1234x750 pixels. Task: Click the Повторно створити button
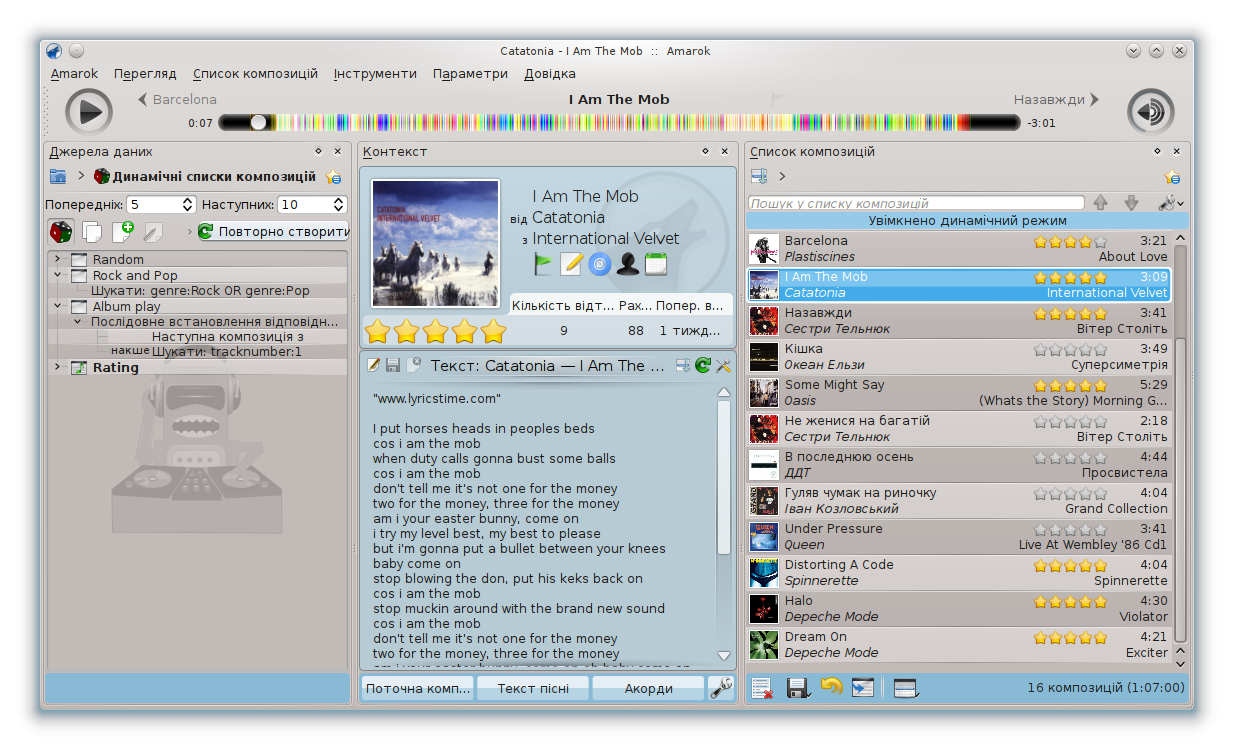coord(272,231)
